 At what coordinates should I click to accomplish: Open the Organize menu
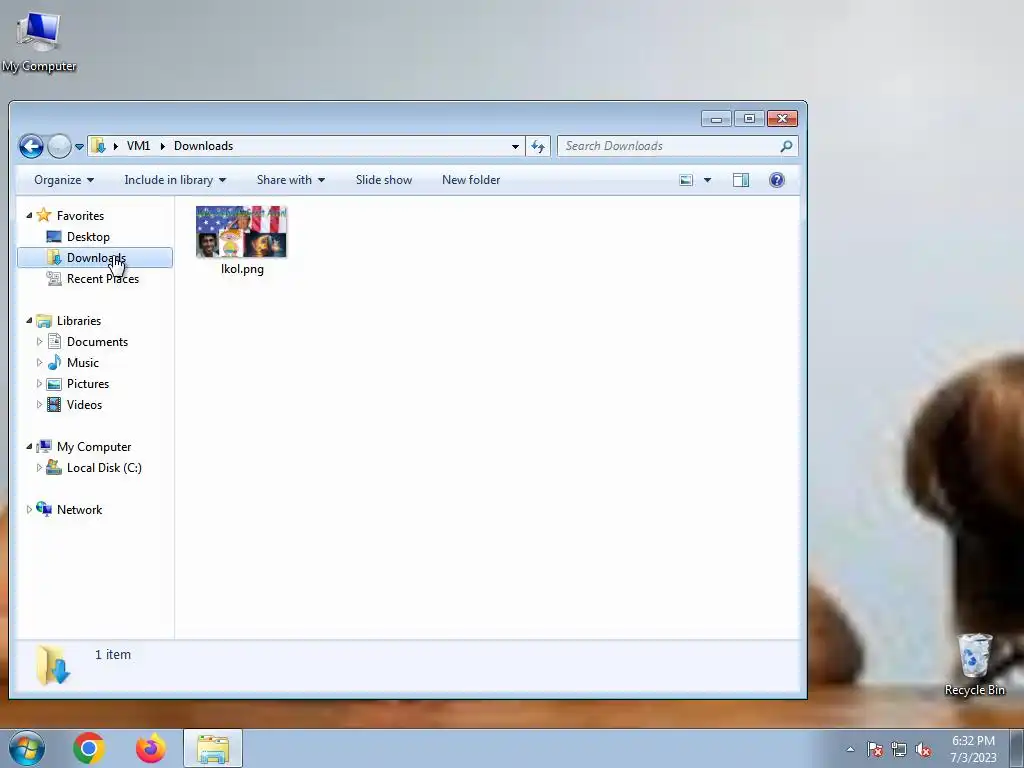[64, 180]
